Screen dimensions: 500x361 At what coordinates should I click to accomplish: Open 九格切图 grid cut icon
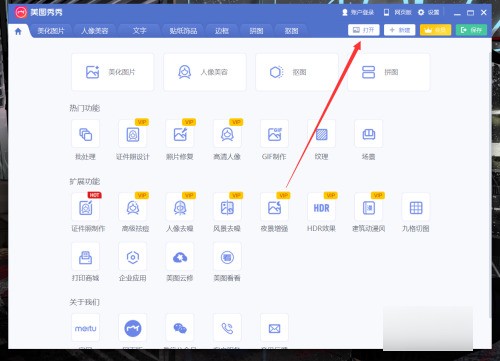tap(416, 207)
